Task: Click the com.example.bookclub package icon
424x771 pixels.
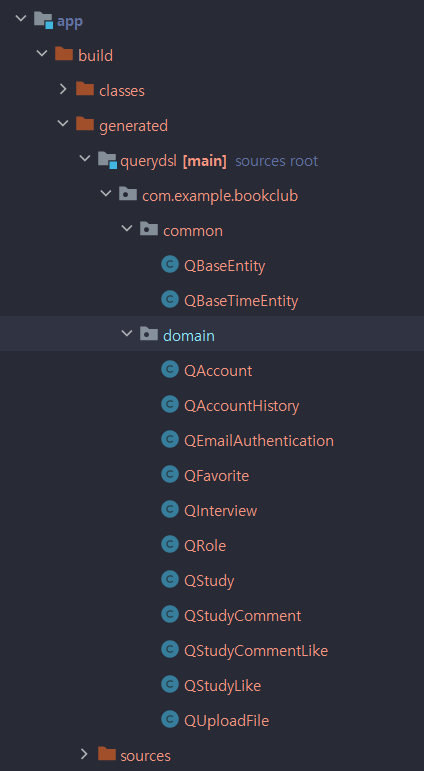Action: tap(128, 195)
